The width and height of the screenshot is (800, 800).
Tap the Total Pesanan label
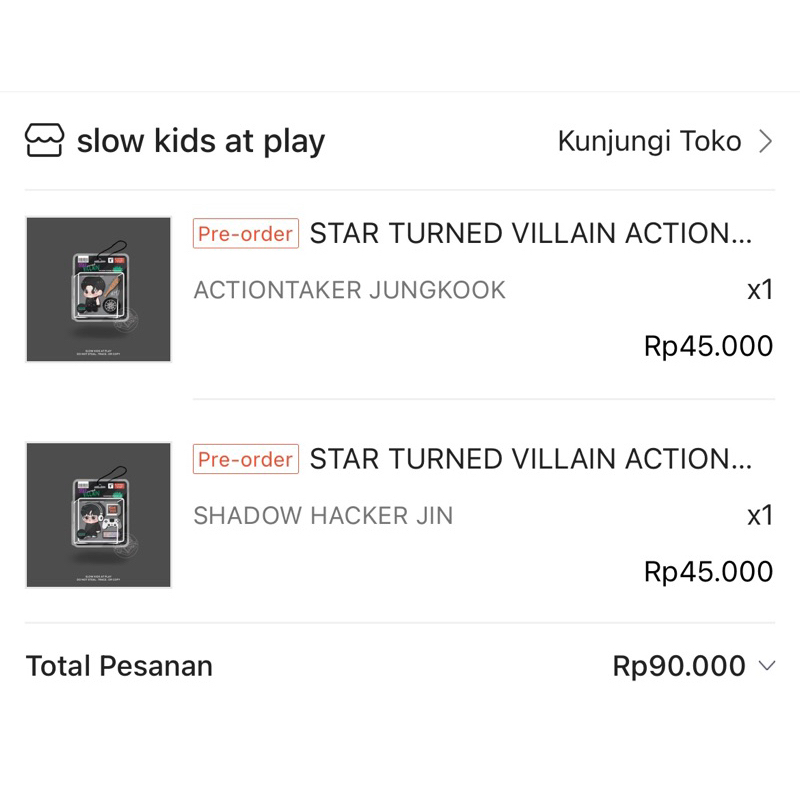pyautogui.click(x=119, y=666)
